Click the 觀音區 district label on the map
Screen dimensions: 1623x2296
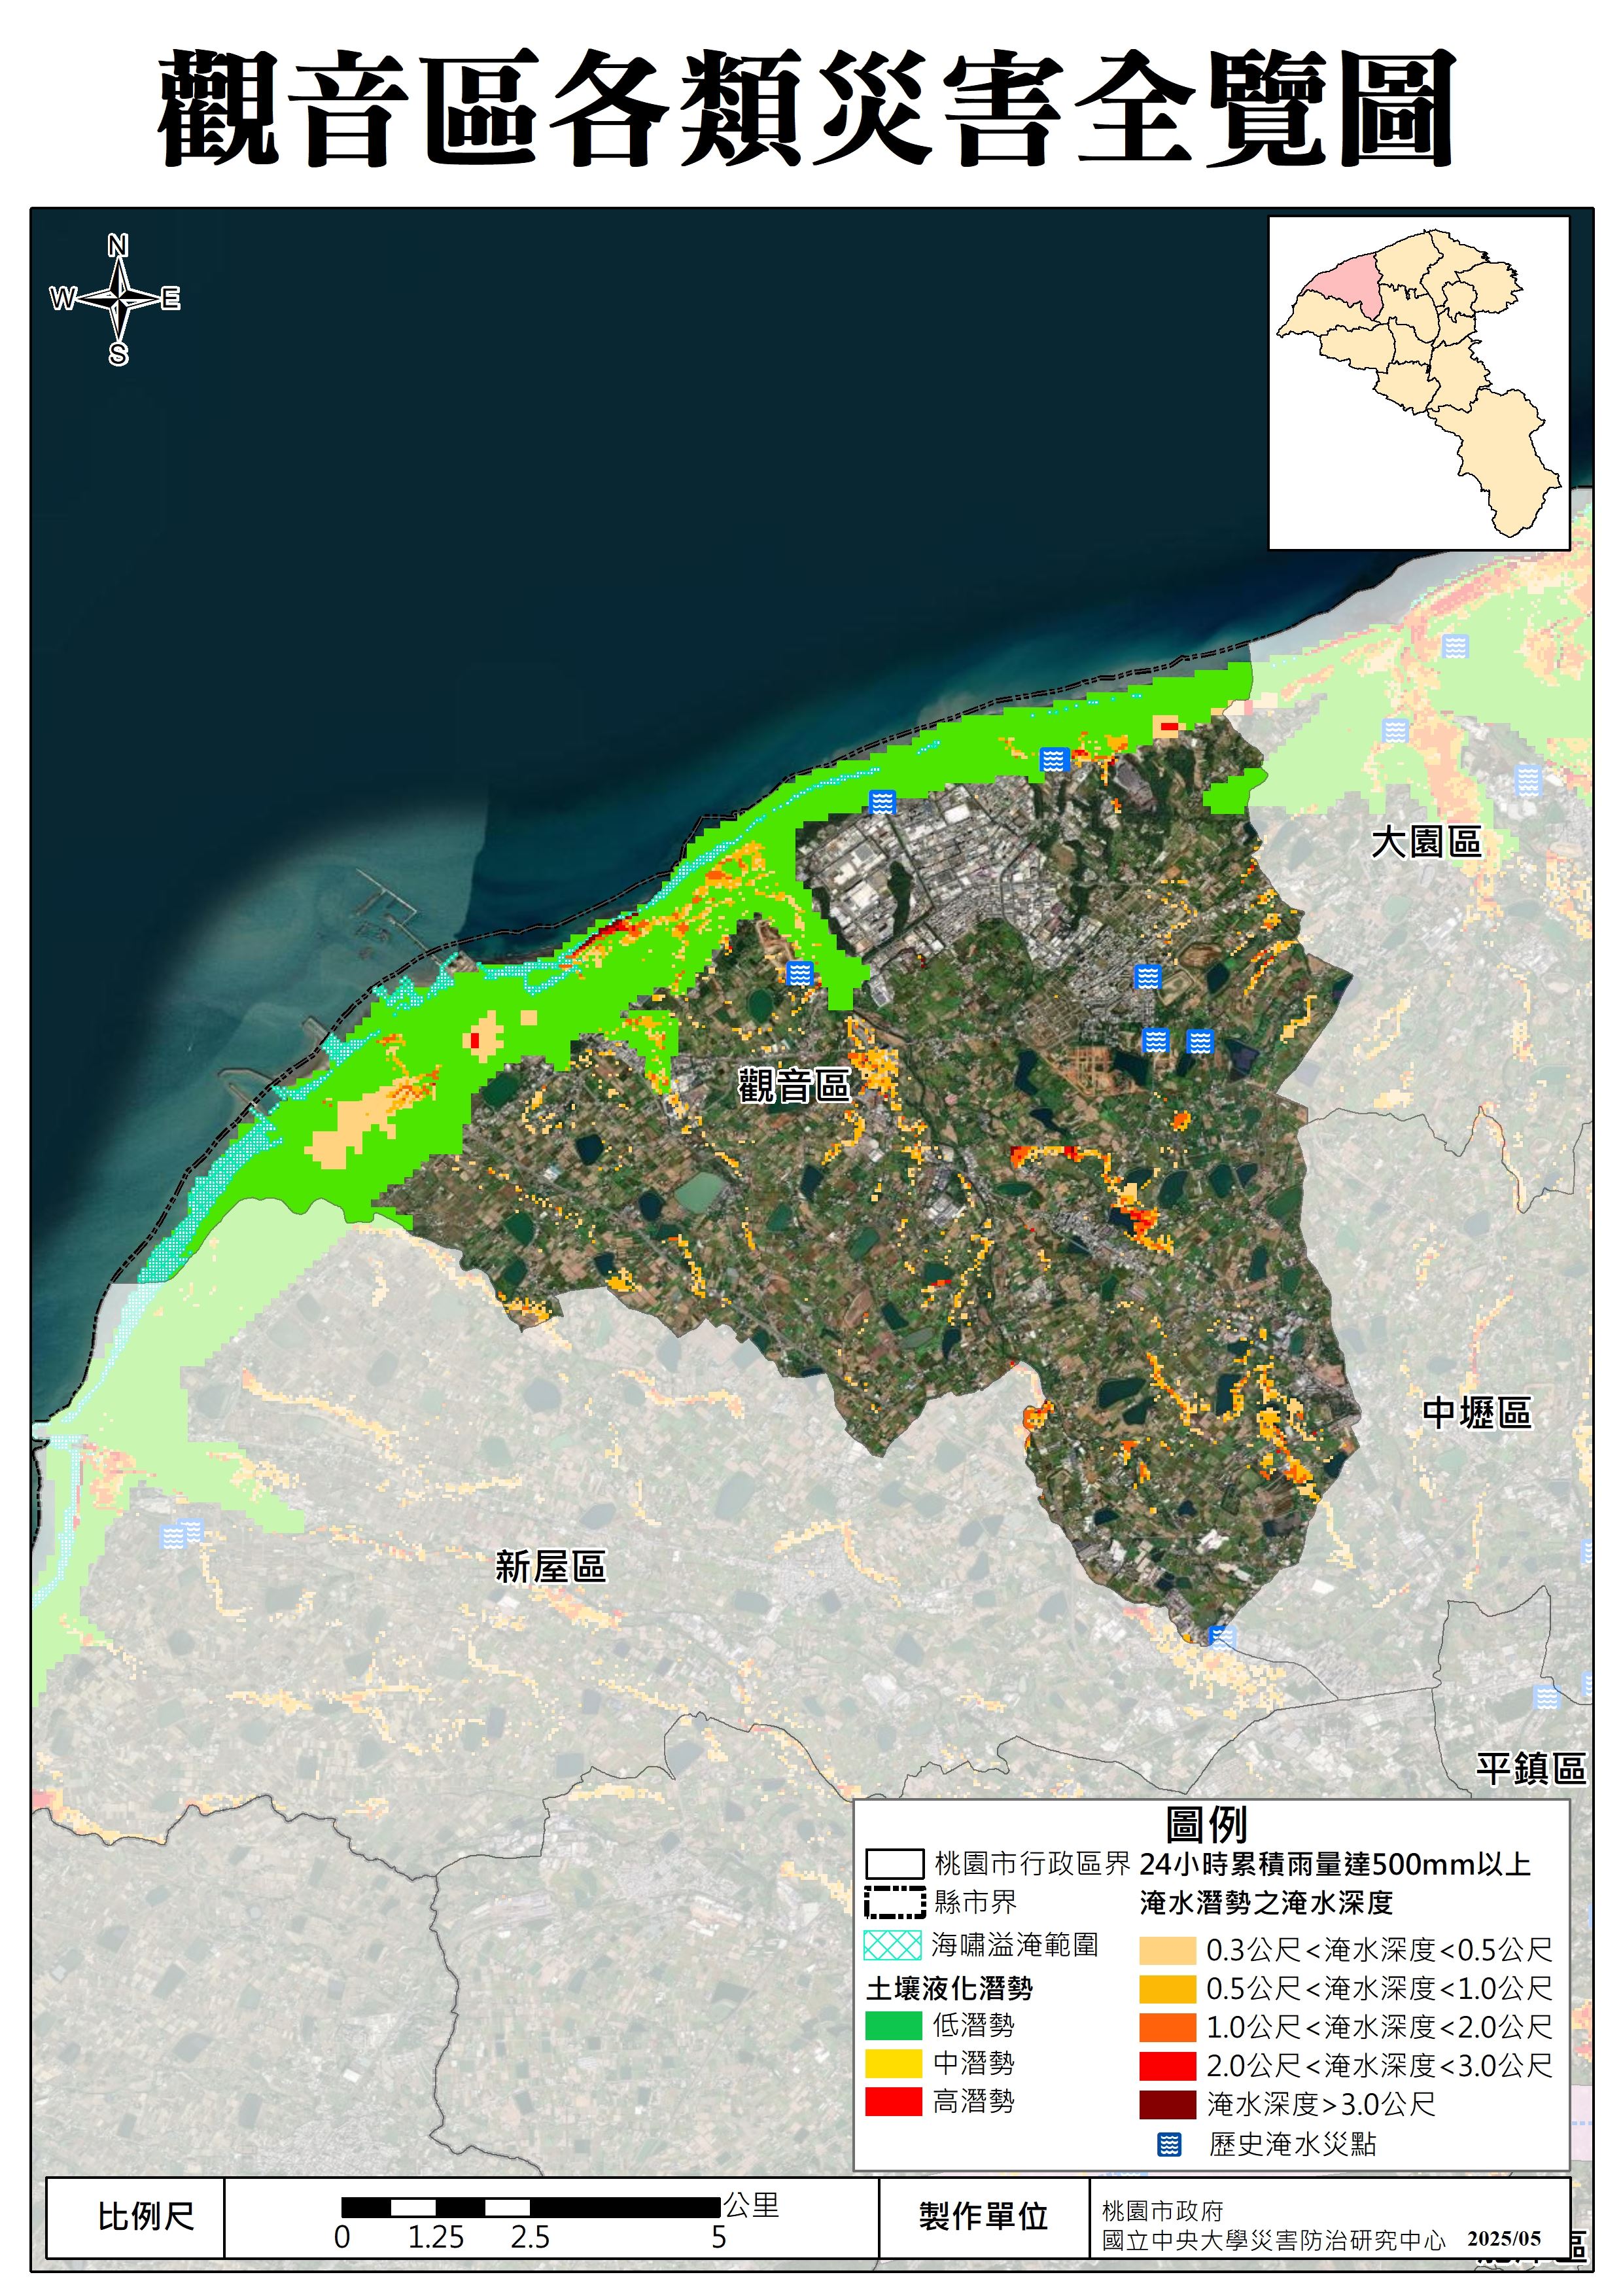pyautogui.click(x=794, y=1085)
